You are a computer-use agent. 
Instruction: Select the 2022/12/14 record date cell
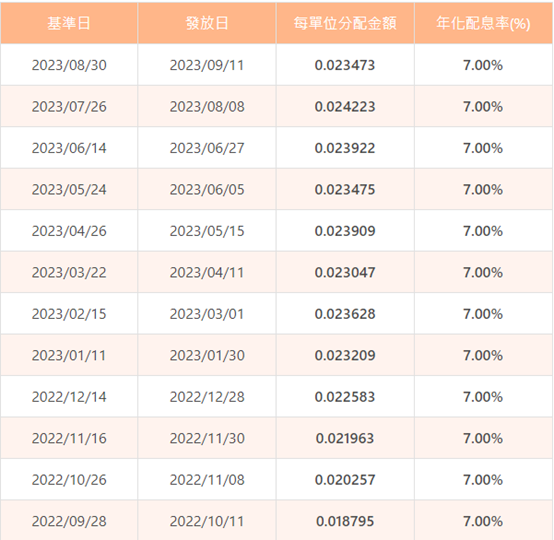pos(69,397)
